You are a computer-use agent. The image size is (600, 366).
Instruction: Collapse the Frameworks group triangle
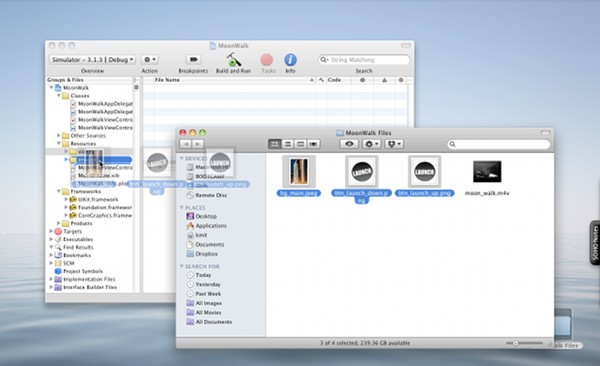point(59,191)
